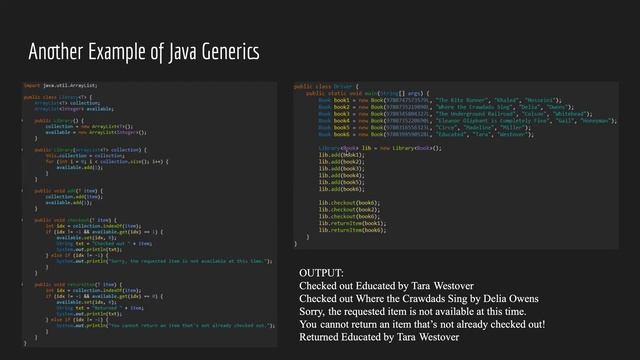Click the 'lib.add(book6);' code line
Viewport: 640px width, 360px height.
pos(342,189)
